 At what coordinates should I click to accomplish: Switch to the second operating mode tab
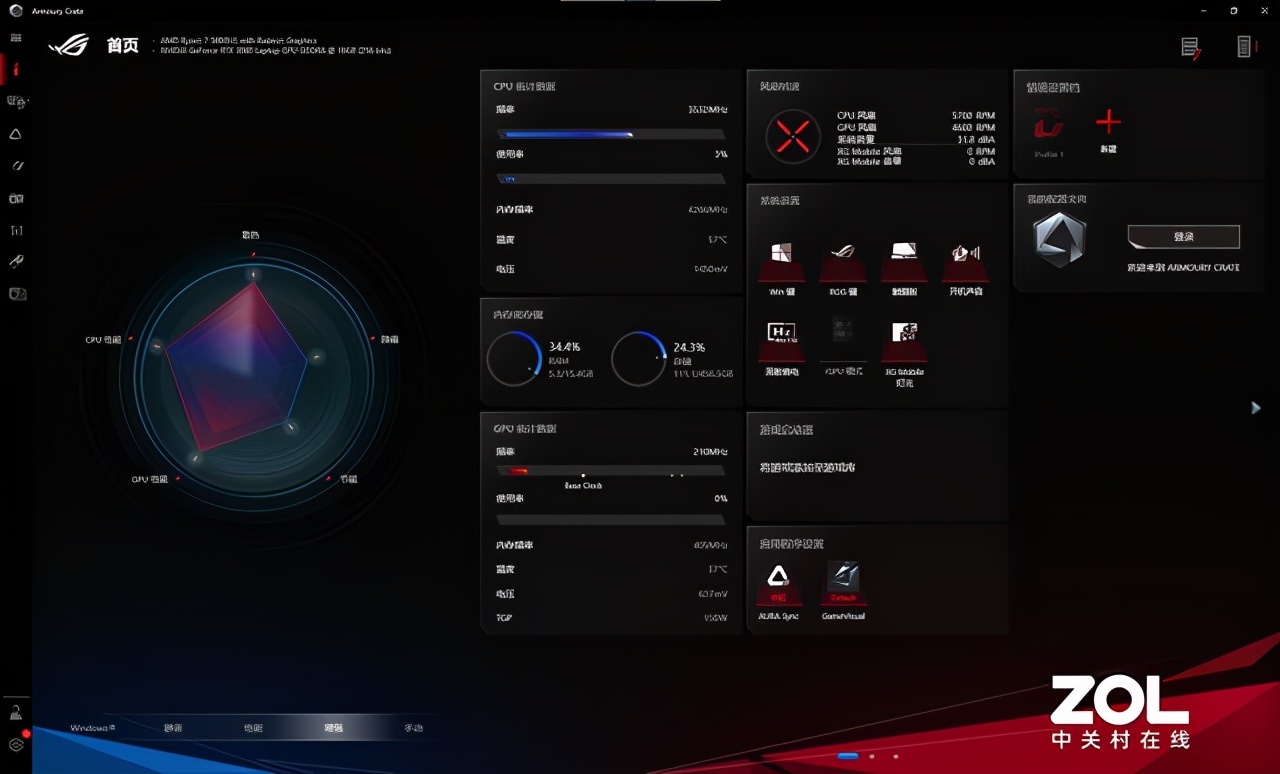(173, 728)
